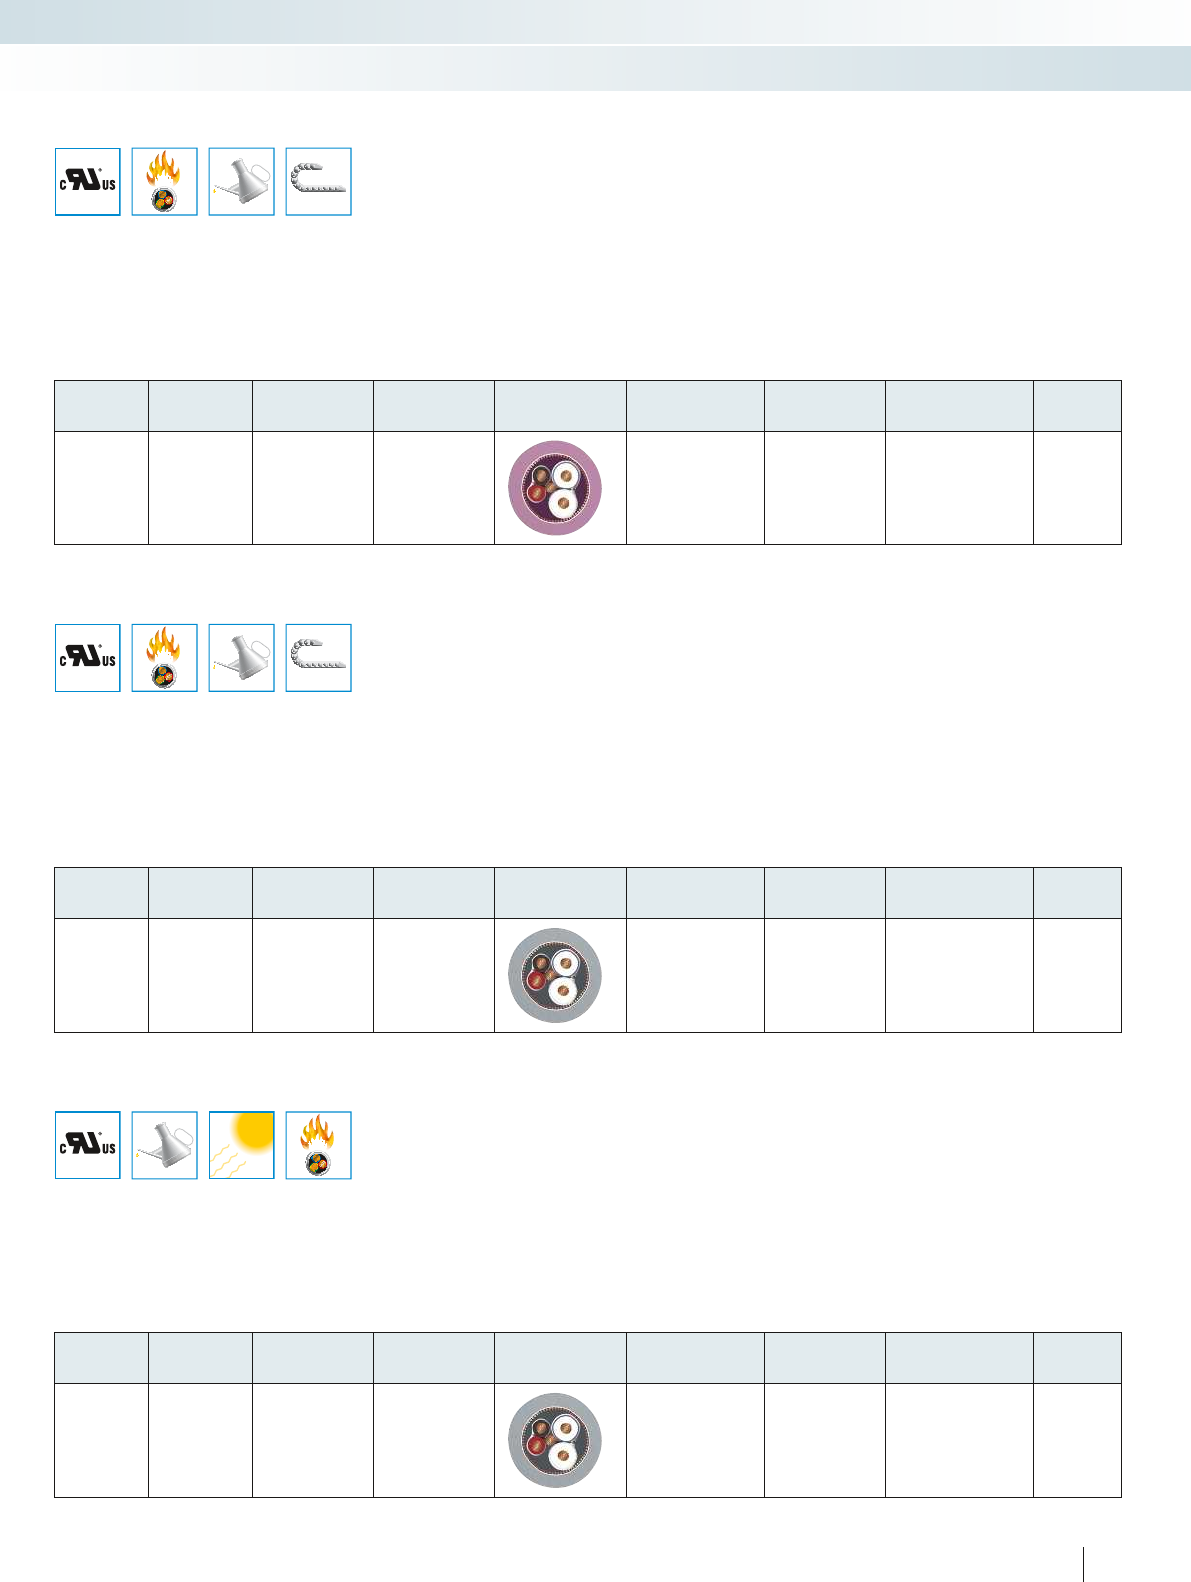Click the rightmost header cell of the middle table

(1077, 893)
